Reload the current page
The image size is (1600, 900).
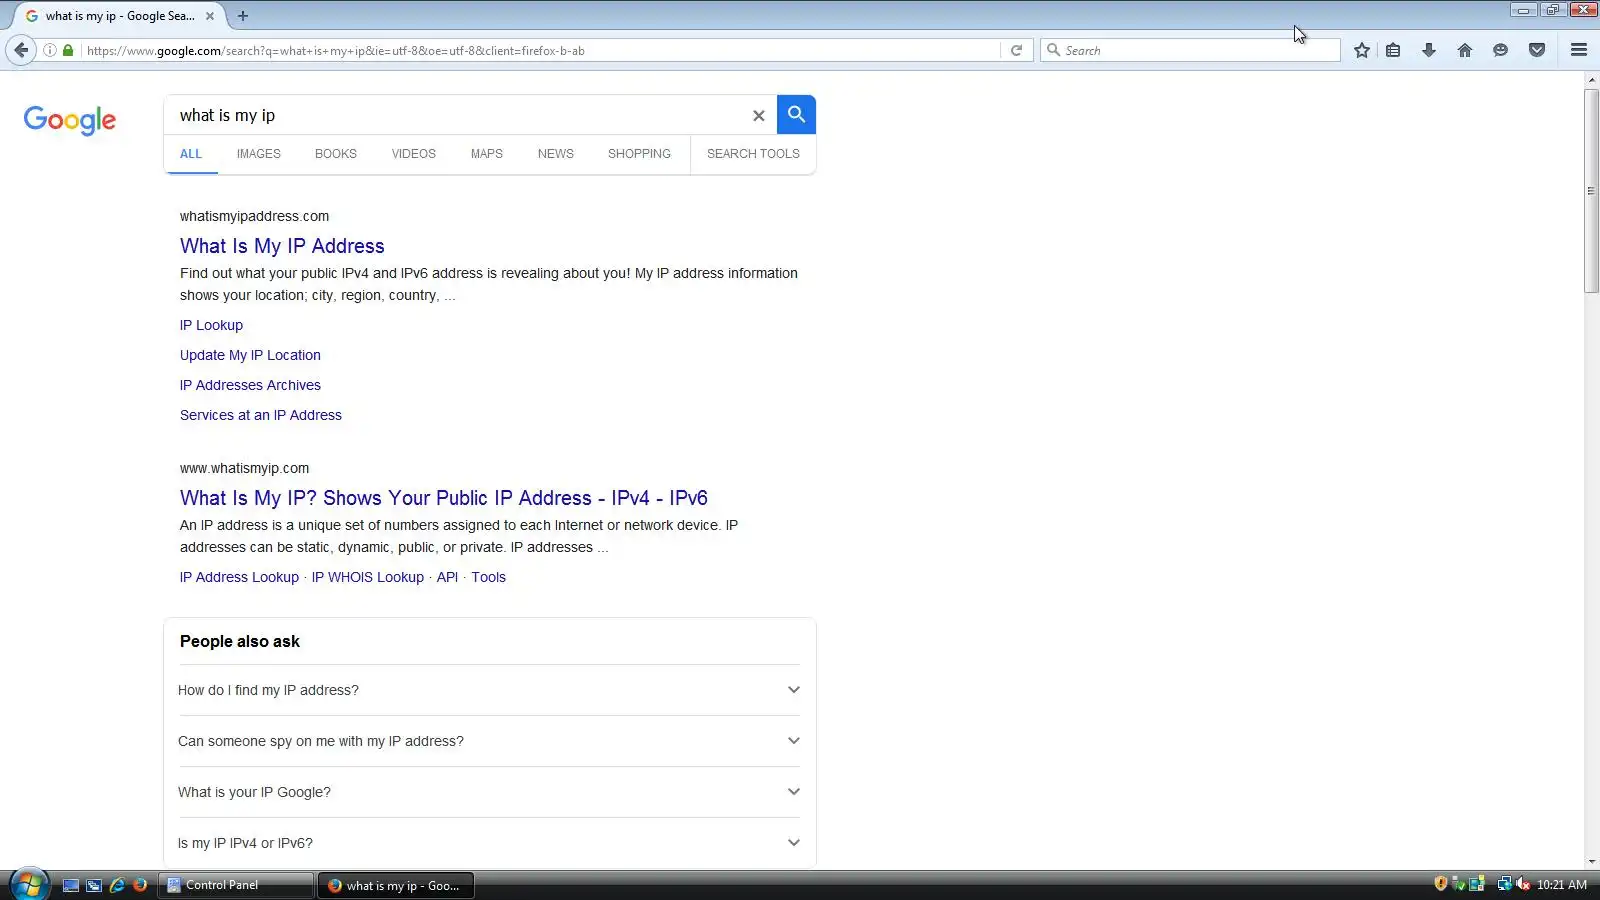tap(1016, 50)
